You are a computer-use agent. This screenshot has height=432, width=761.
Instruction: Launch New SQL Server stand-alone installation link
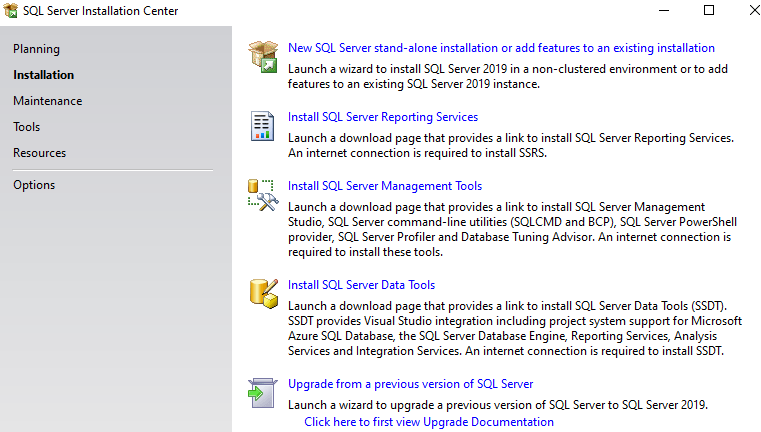pyautogui.click(x=501, y=48)
